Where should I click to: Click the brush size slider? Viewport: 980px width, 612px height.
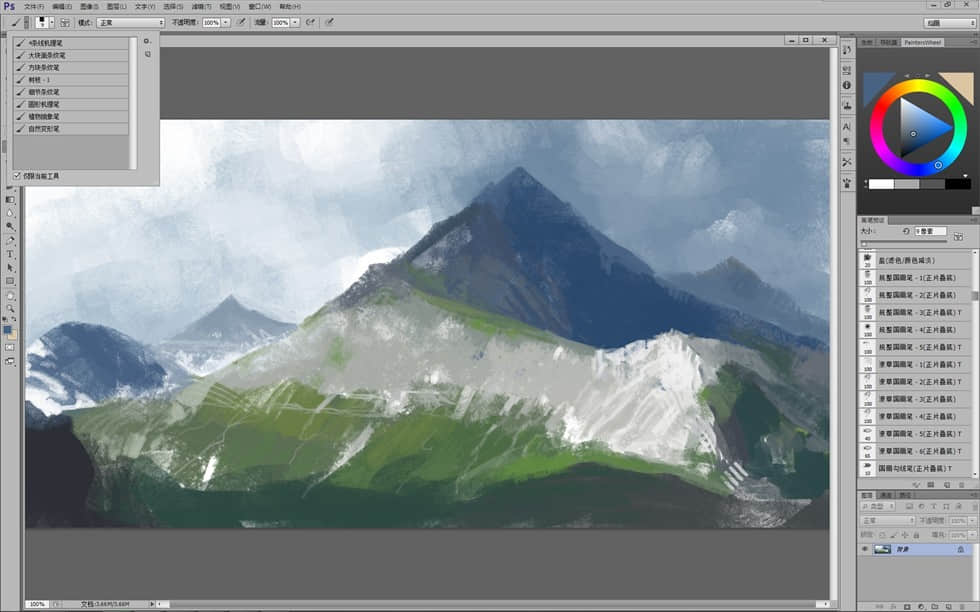(904, 243)
